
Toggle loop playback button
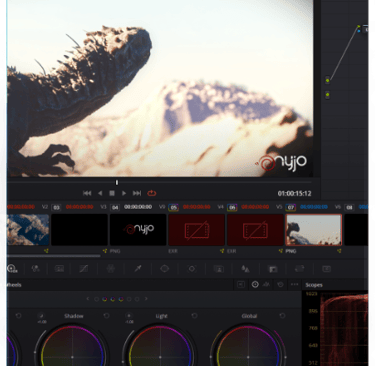[151, 193]
